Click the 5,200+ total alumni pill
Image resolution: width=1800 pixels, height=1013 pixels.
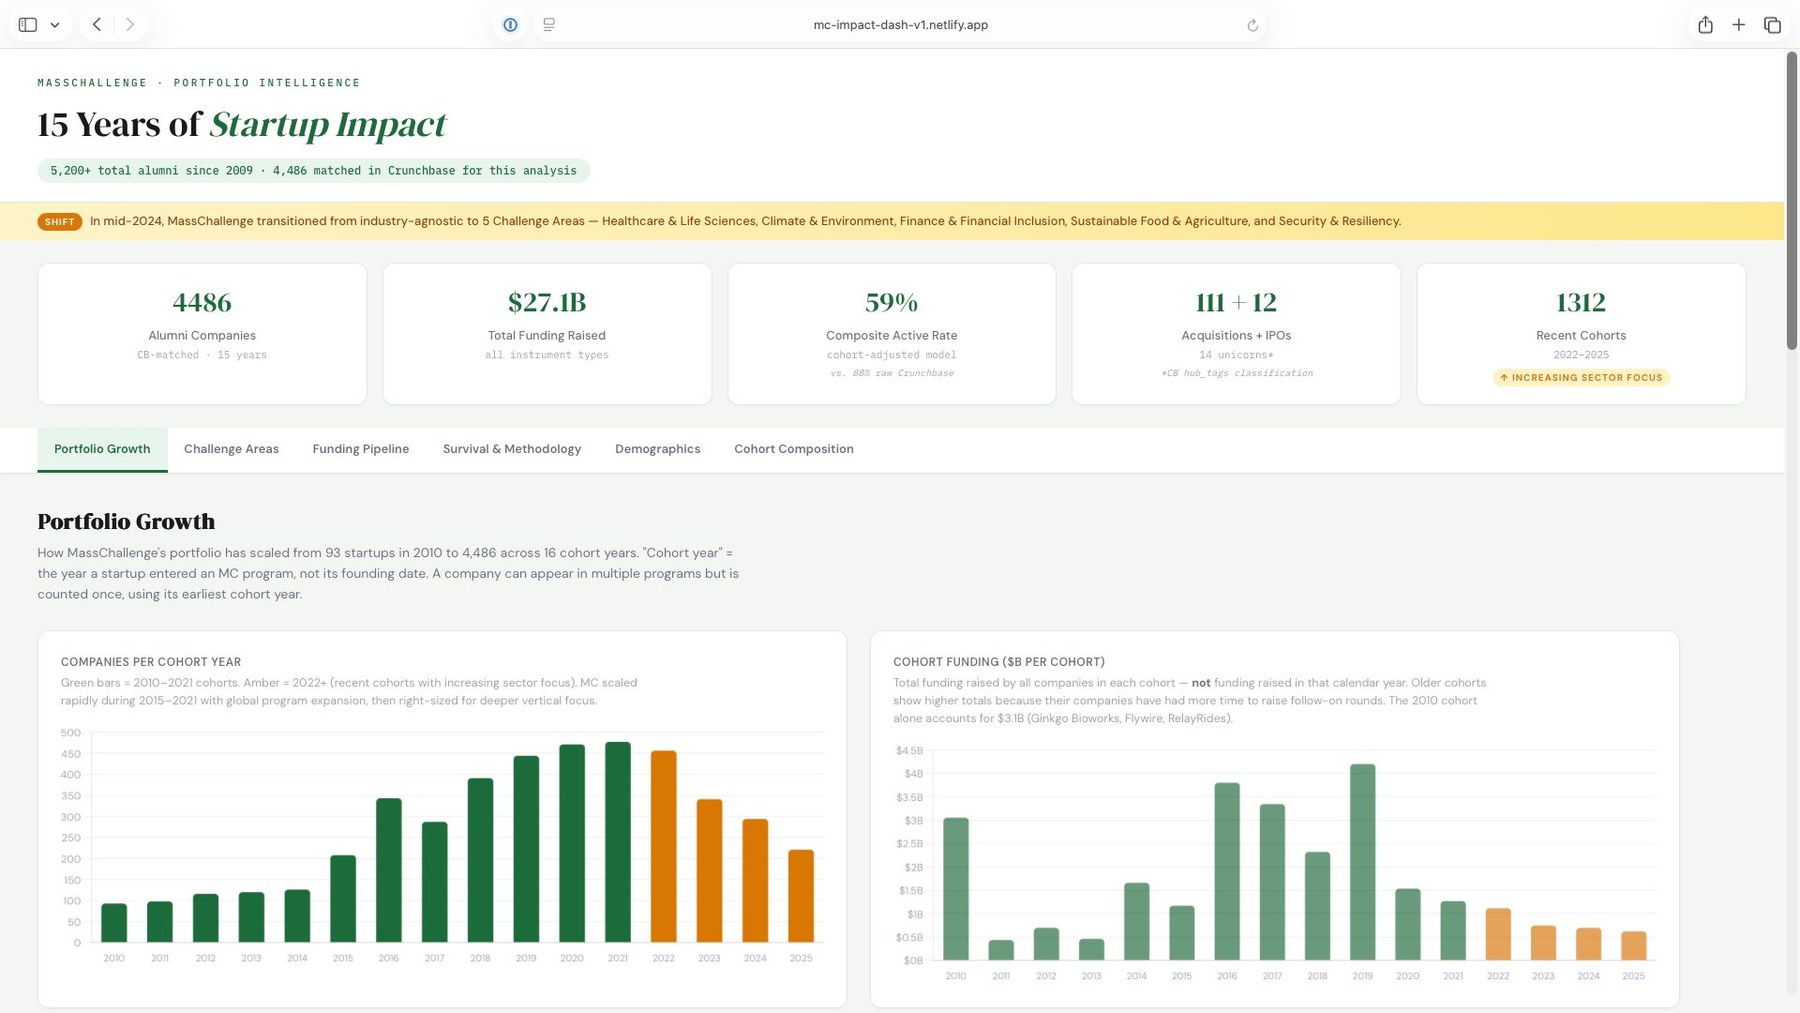click(314, 171)
